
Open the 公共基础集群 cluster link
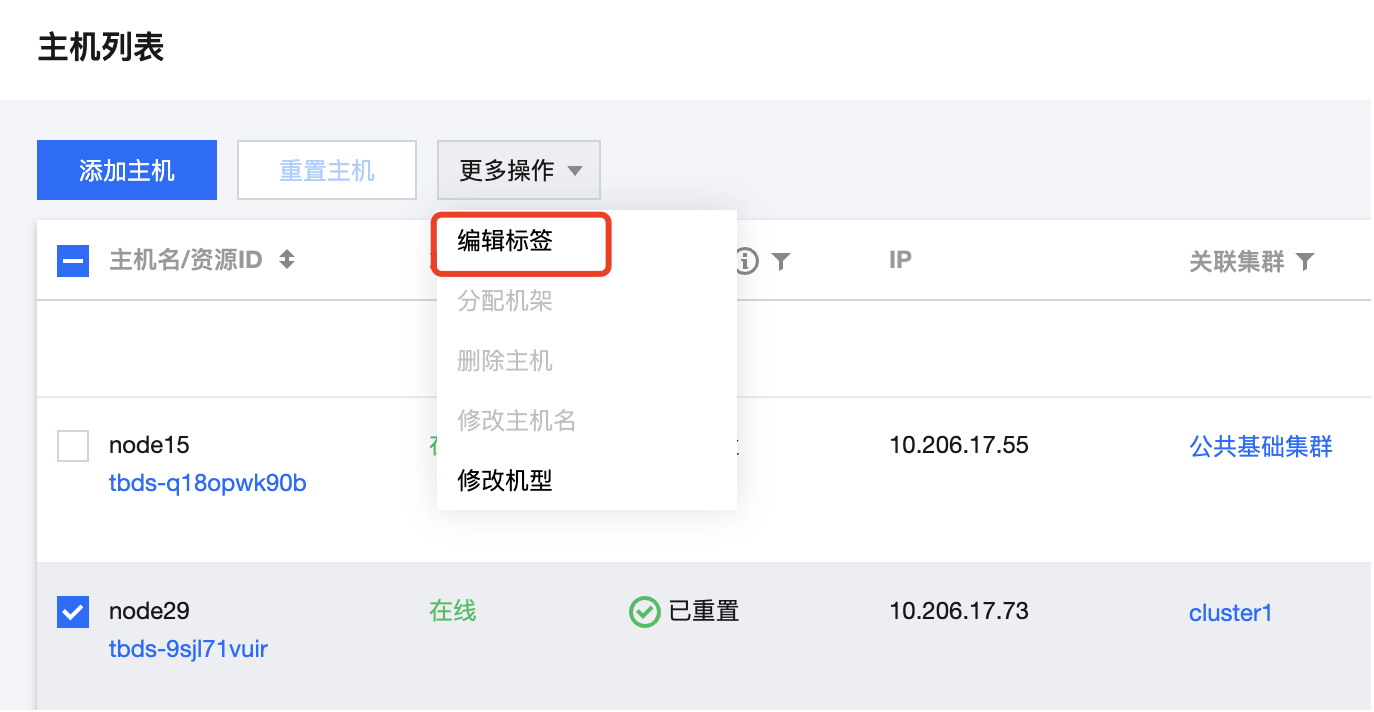pyautogui.click(x=1260, y=446)
